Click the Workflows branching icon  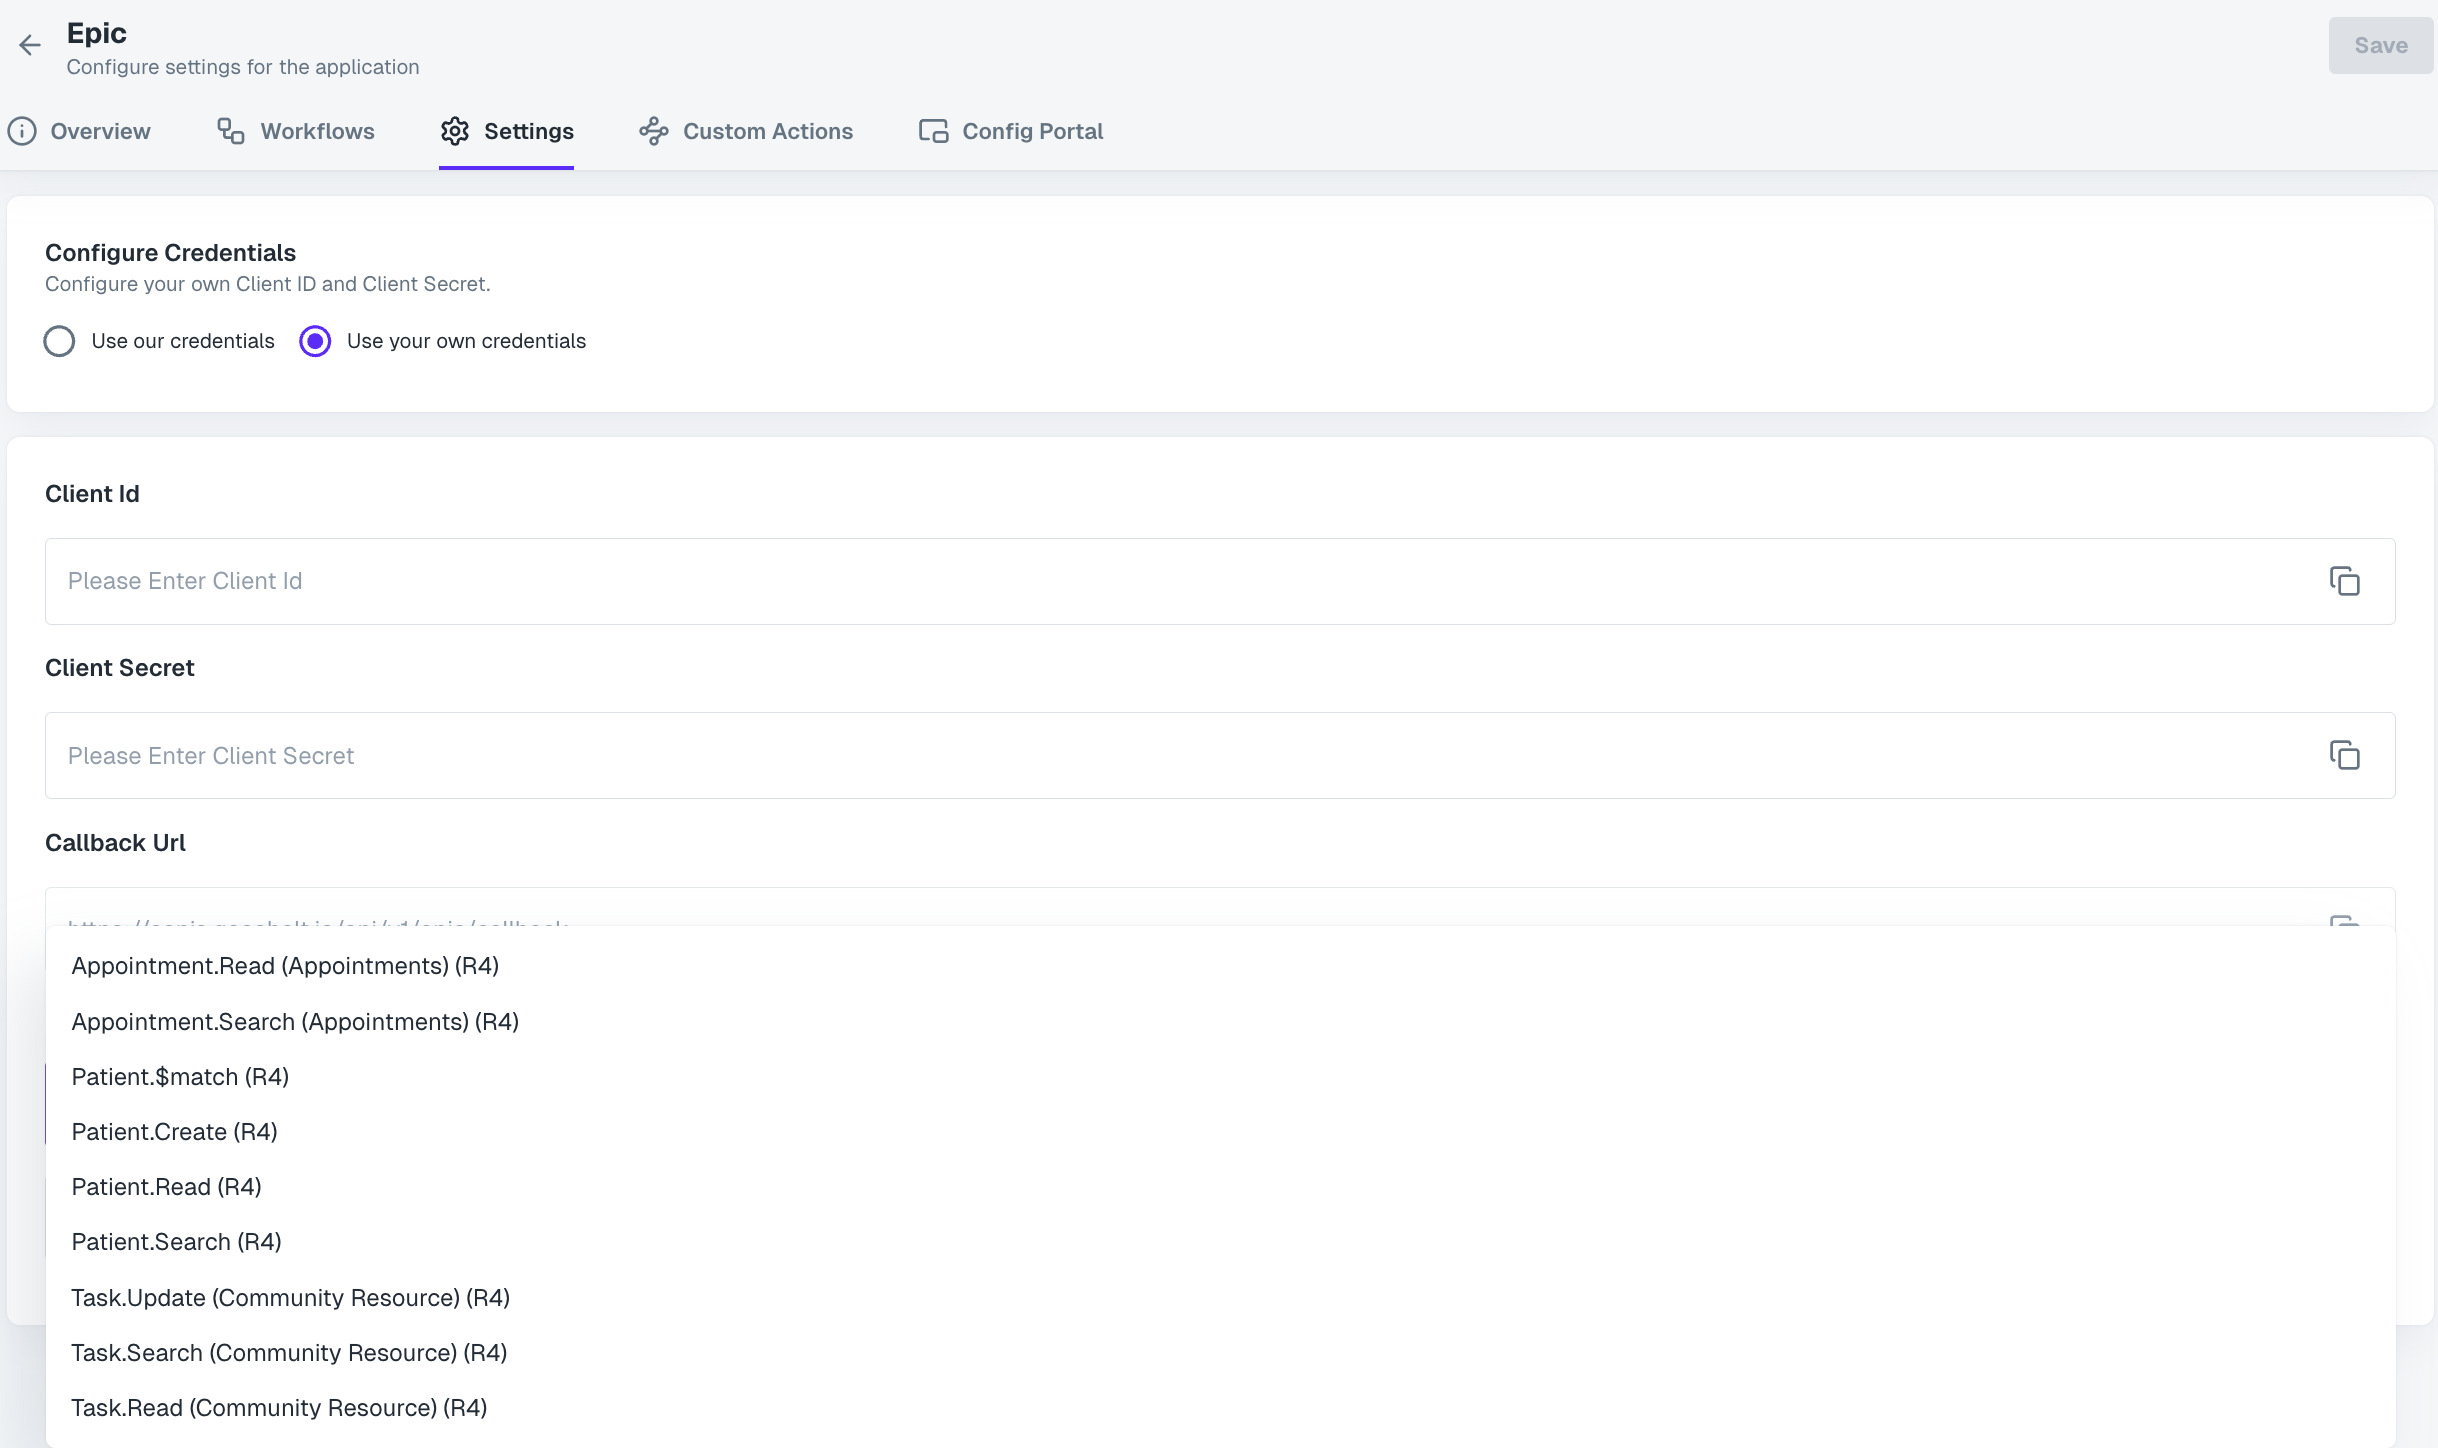pos(229,131)
